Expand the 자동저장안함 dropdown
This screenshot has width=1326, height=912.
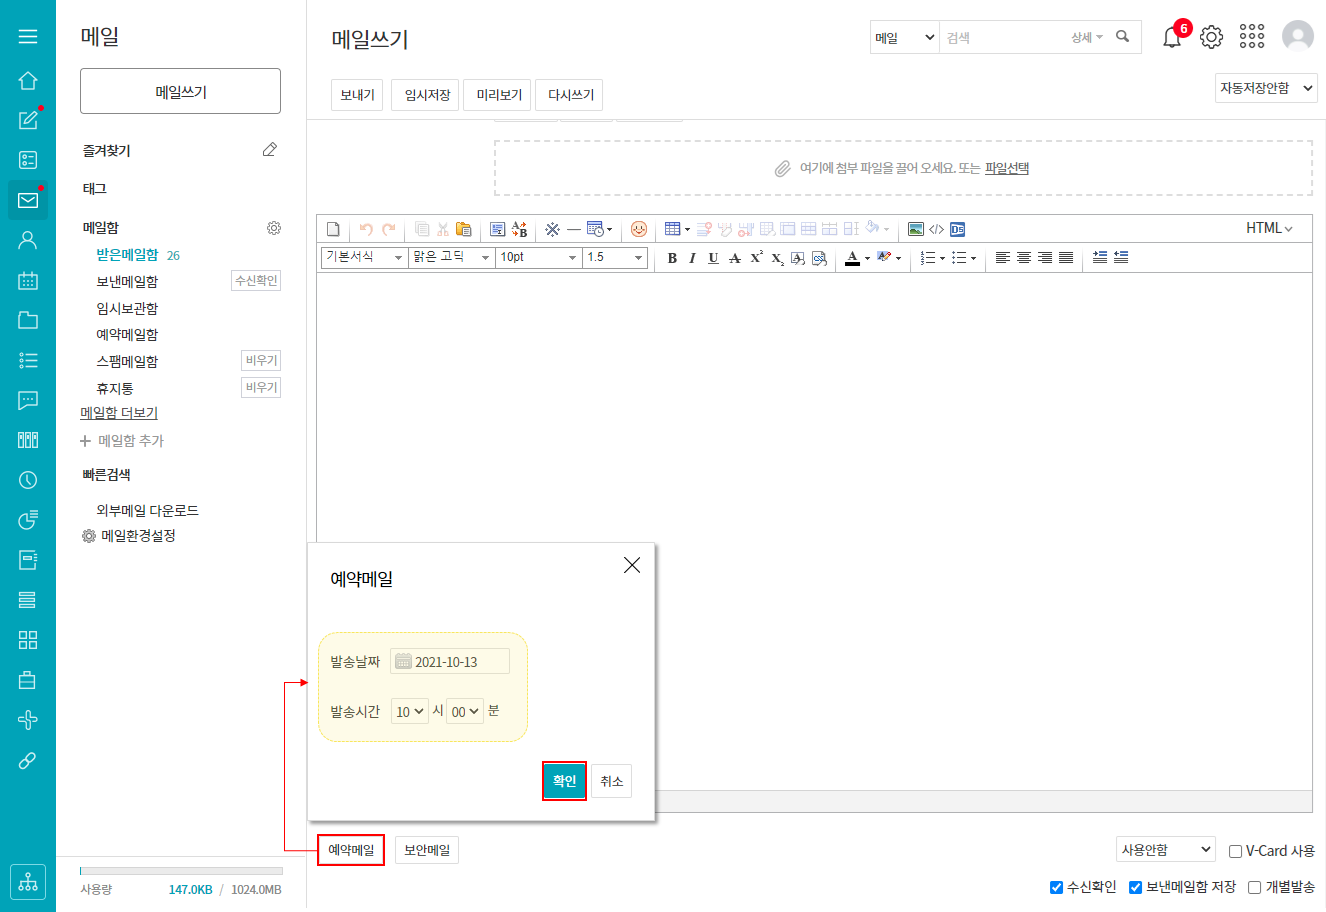pos(1266,88)
